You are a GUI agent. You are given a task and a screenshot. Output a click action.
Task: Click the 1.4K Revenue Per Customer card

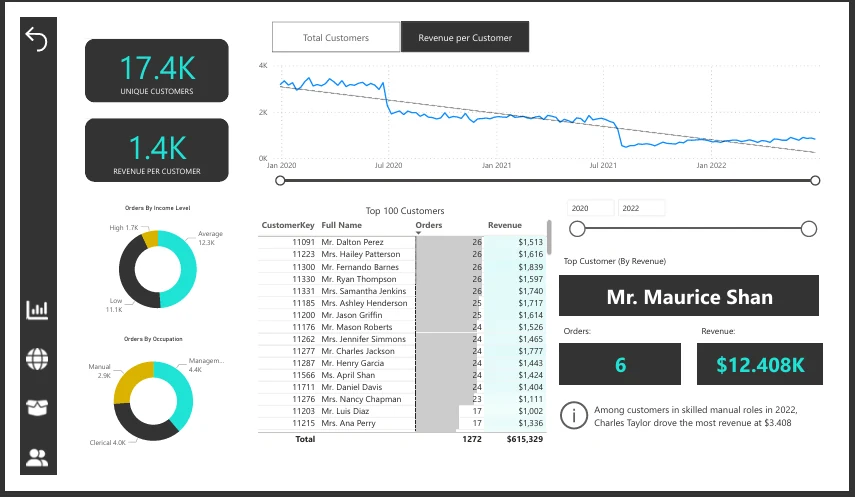(x=156, y=150)
